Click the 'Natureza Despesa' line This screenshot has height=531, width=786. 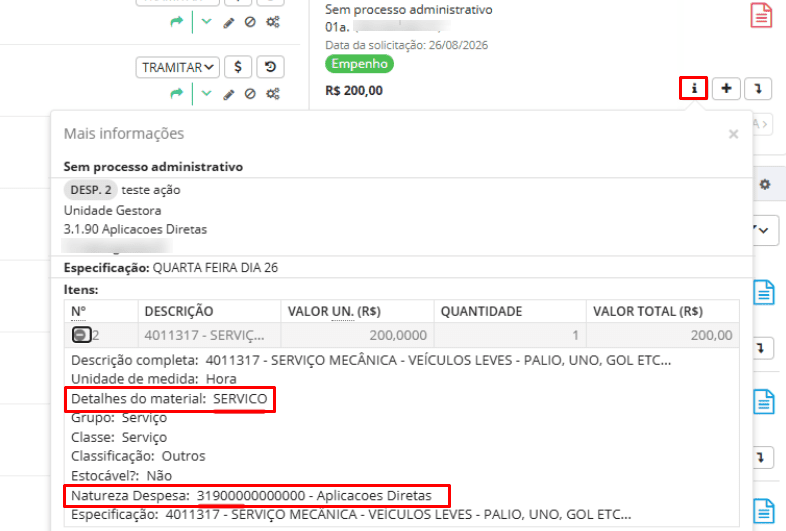(x=251, y=496)
